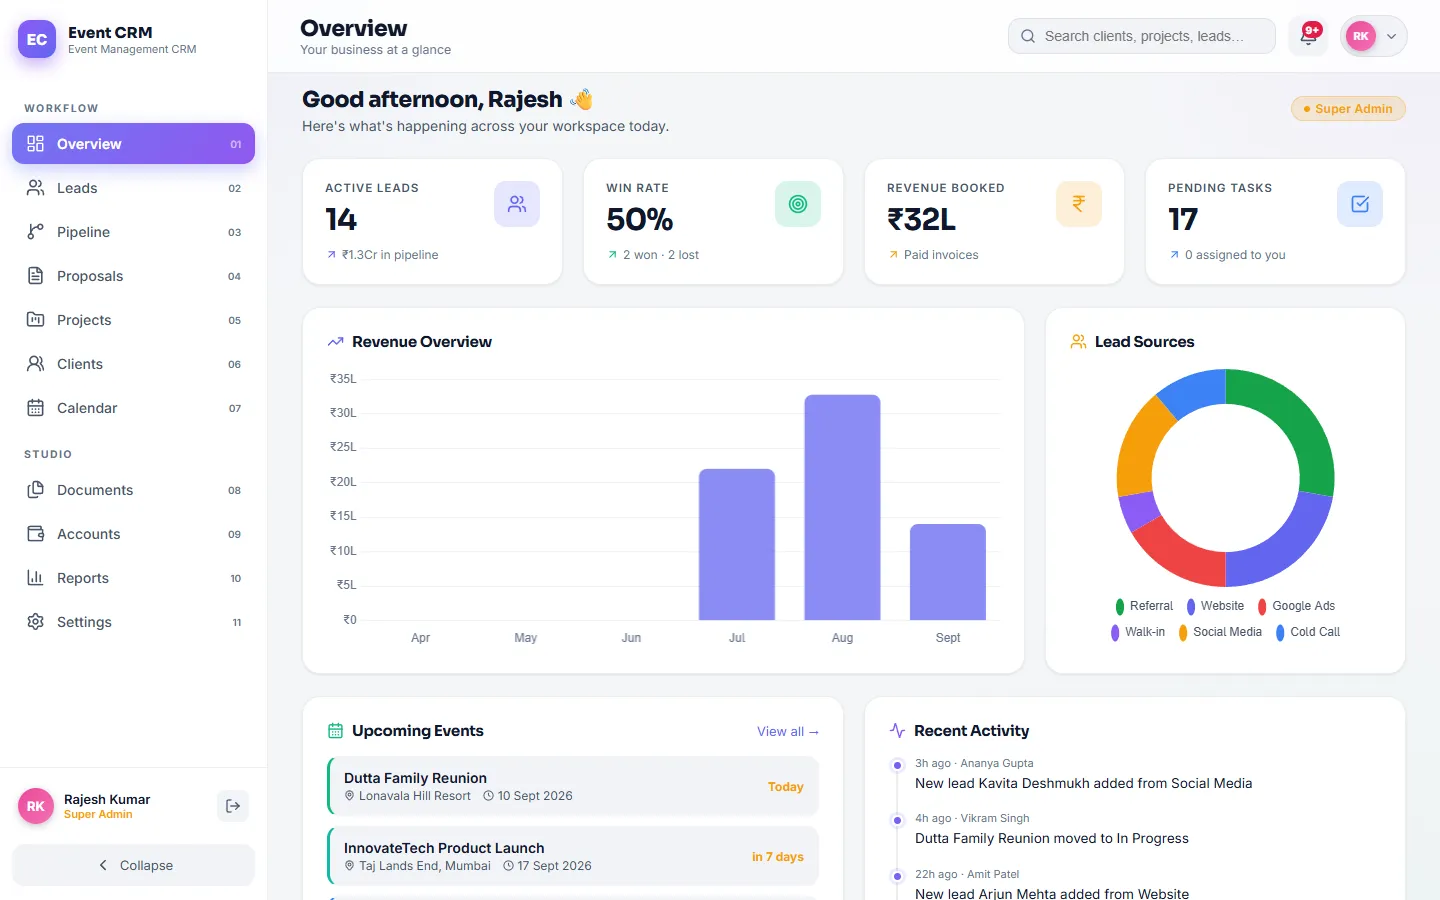This screenshot has height=900, width=1440.
Task: Click the Active Leads card
Action: tap(432, 222)
